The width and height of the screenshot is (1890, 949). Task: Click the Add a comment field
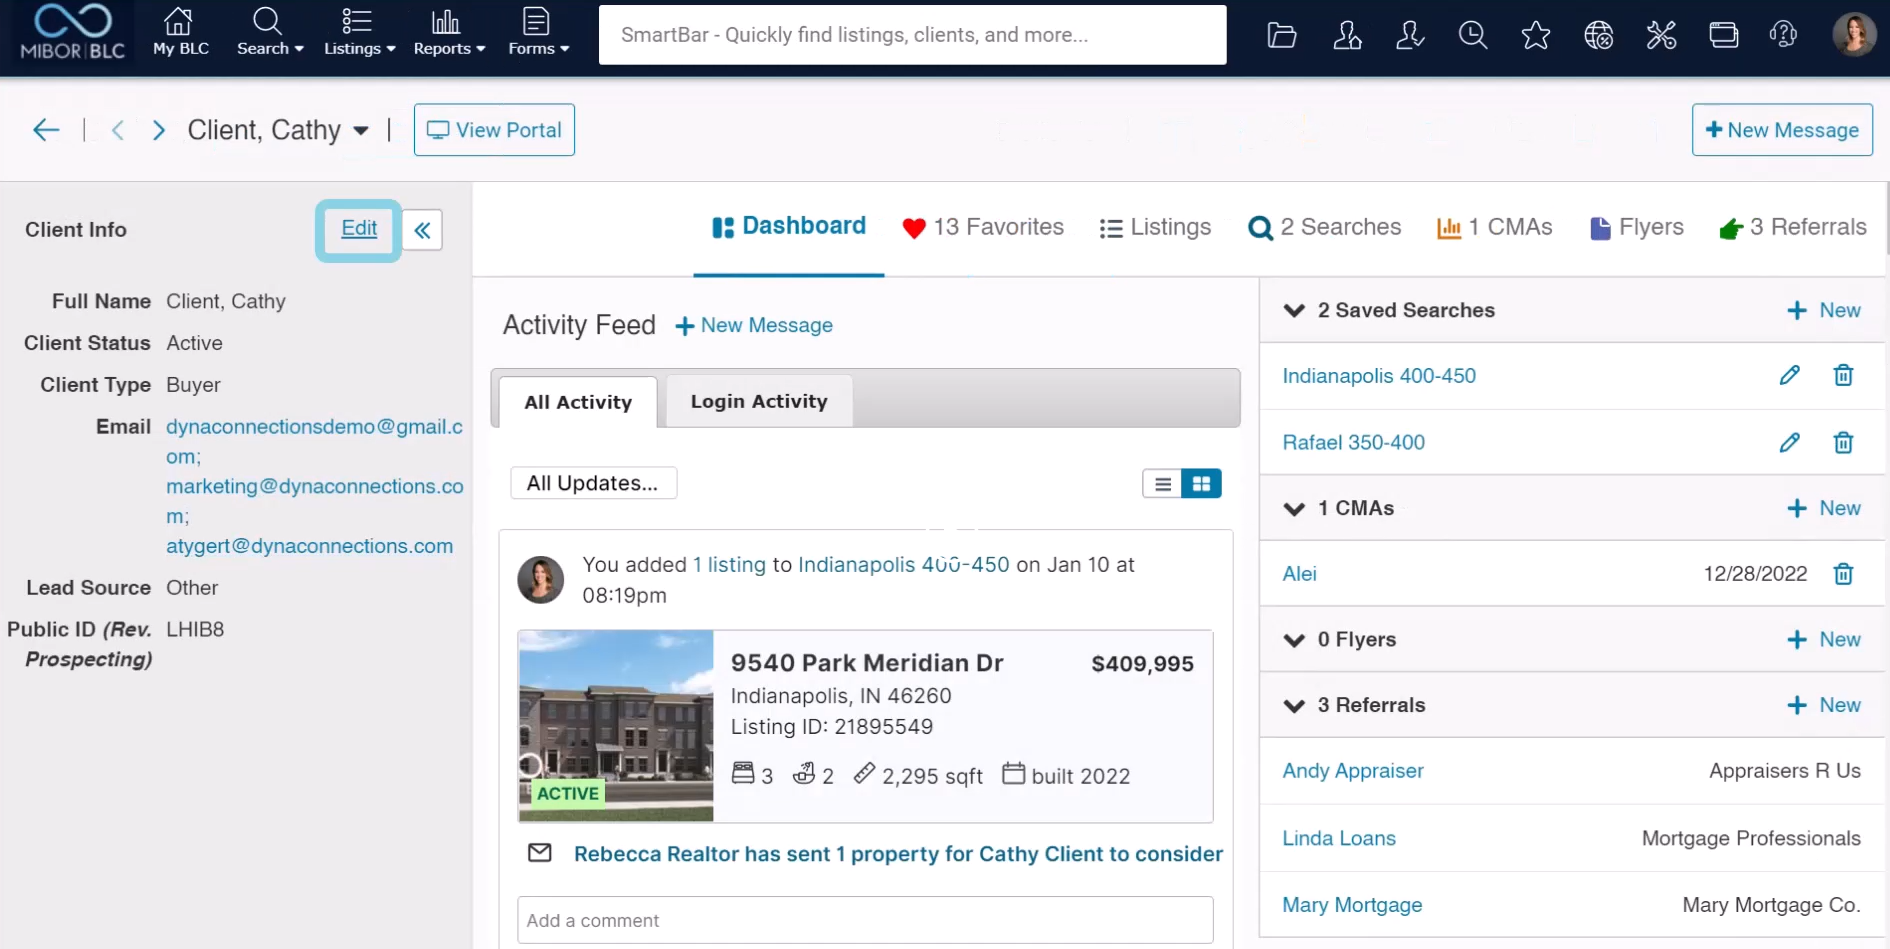865,920
